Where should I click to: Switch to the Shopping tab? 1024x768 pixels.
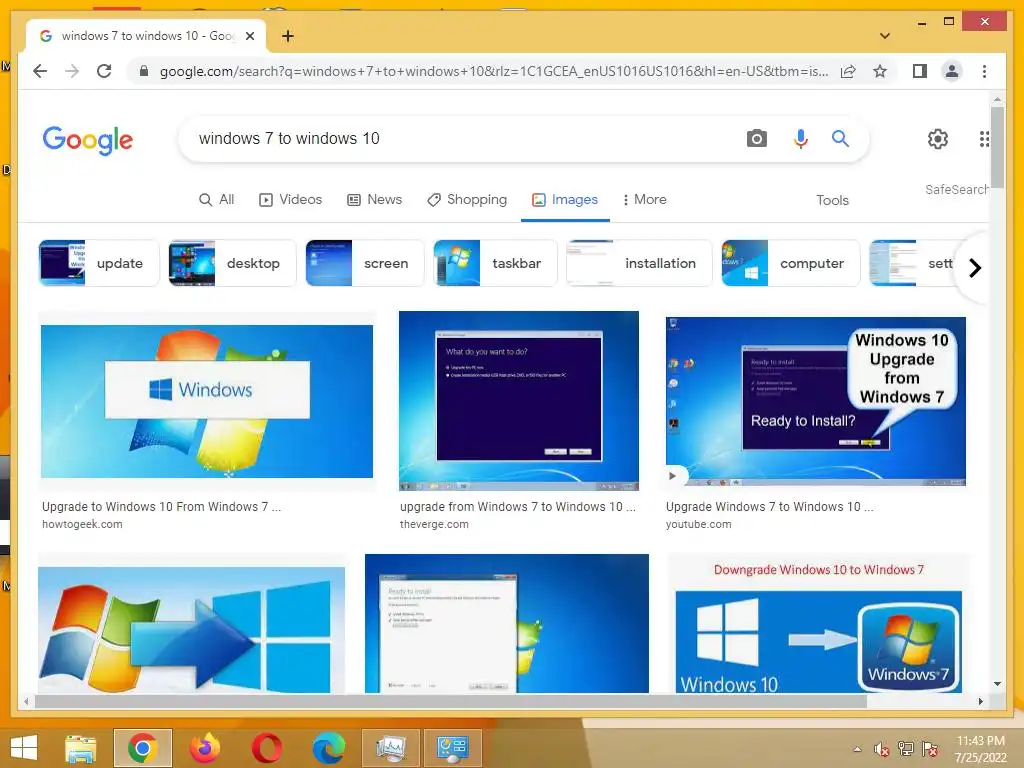click(467, 199)
